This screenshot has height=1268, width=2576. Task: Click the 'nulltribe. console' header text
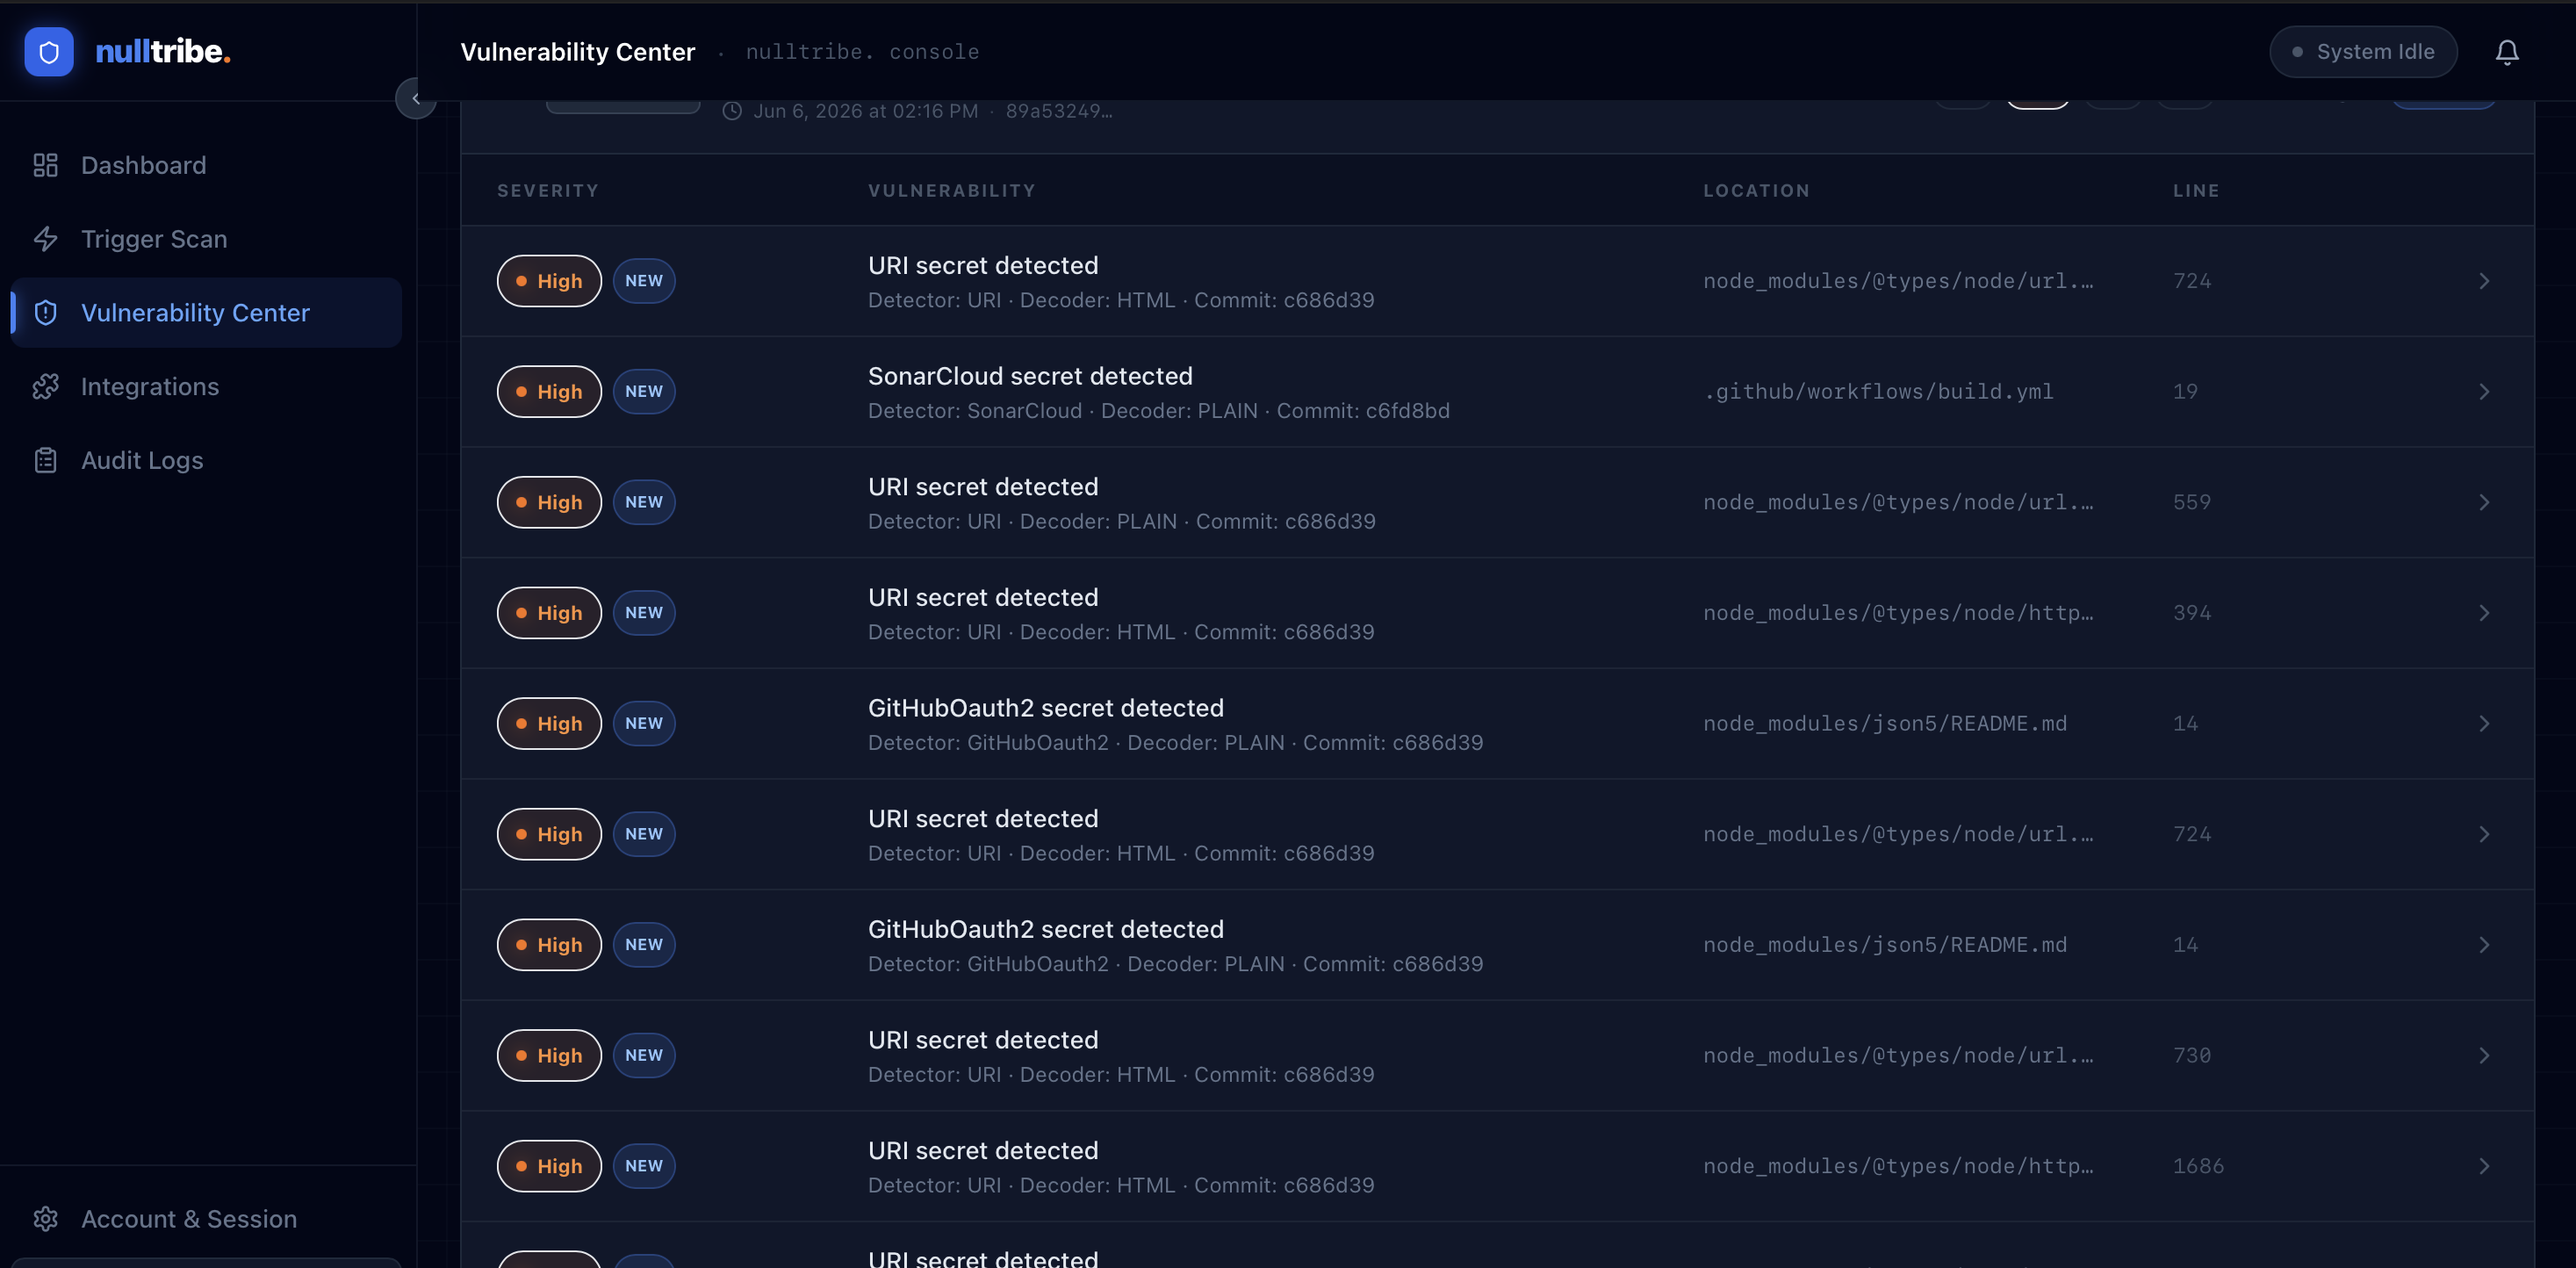pos(862,52)
